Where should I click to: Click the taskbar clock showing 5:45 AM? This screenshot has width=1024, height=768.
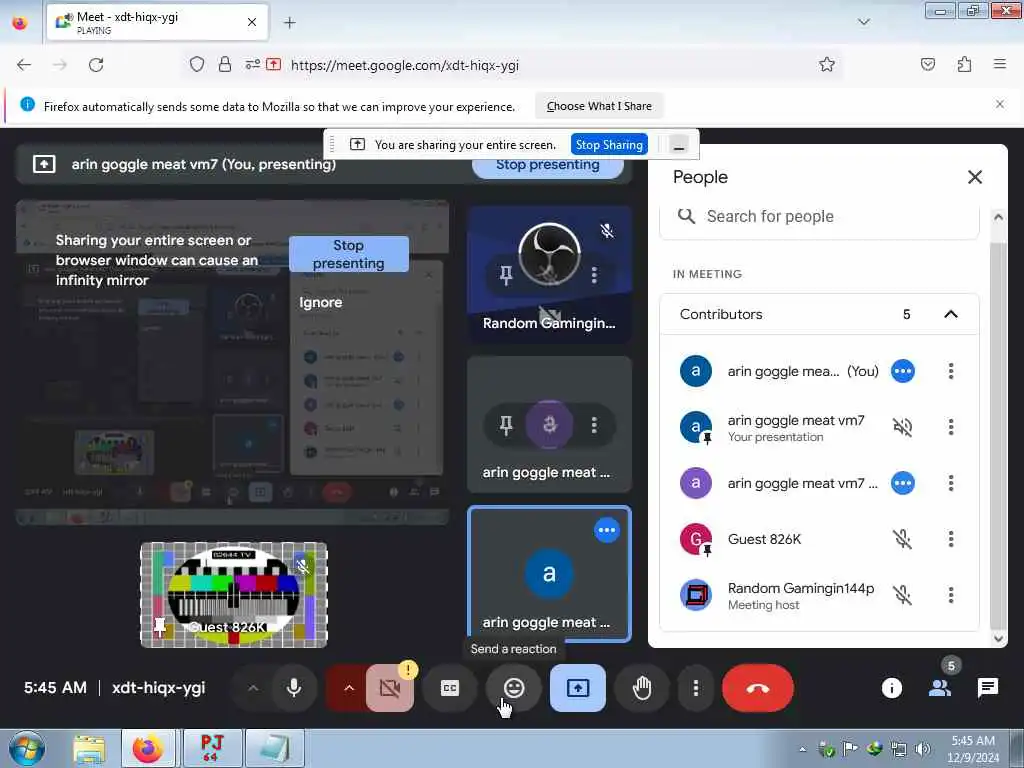tap(973, 749)
